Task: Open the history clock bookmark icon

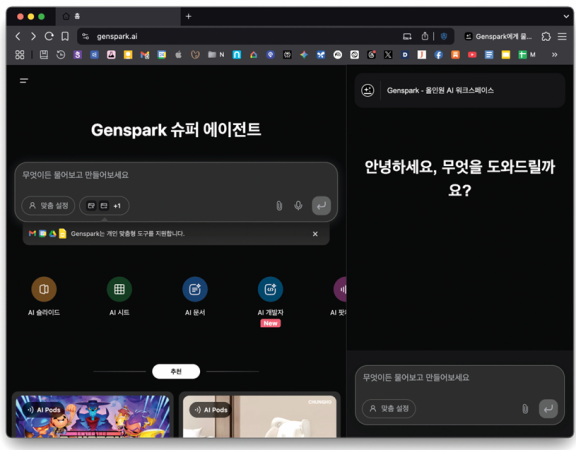Action: coord(61,55)
